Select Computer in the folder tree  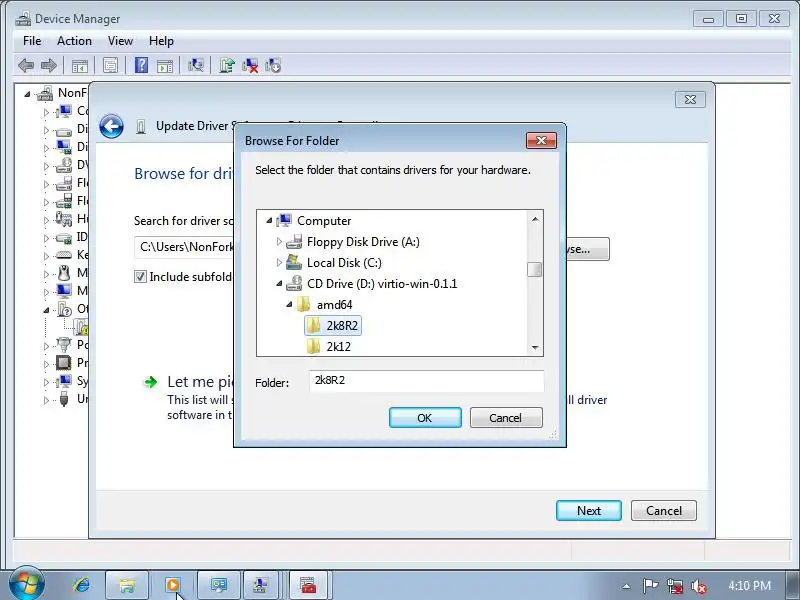tap(324, 221)
